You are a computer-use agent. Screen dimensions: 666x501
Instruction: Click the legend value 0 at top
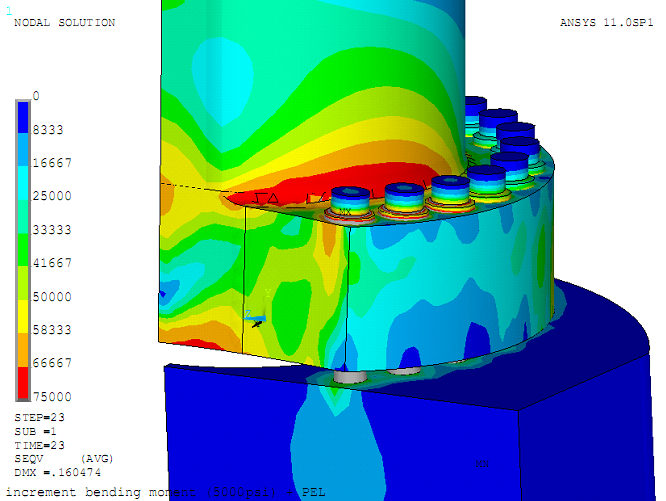(36, 96)
